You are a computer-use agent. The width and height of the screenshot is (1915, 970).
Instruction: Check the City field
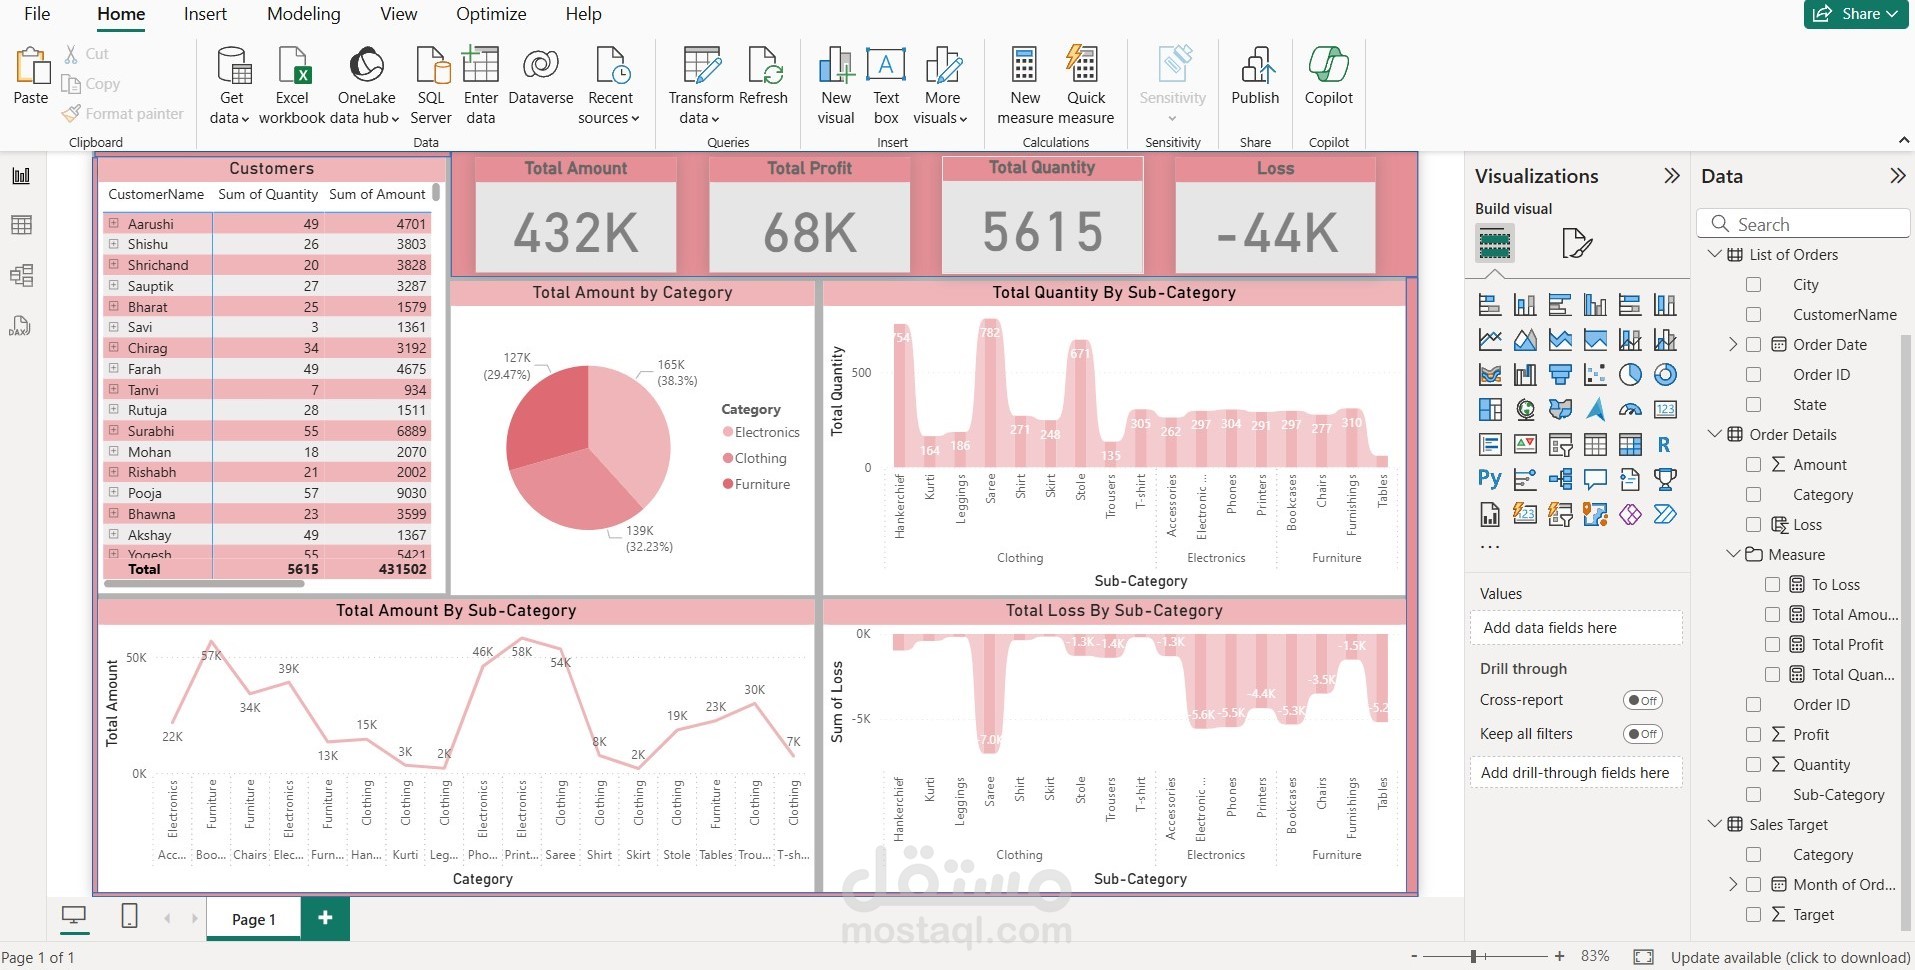(x=1753, y=285)
